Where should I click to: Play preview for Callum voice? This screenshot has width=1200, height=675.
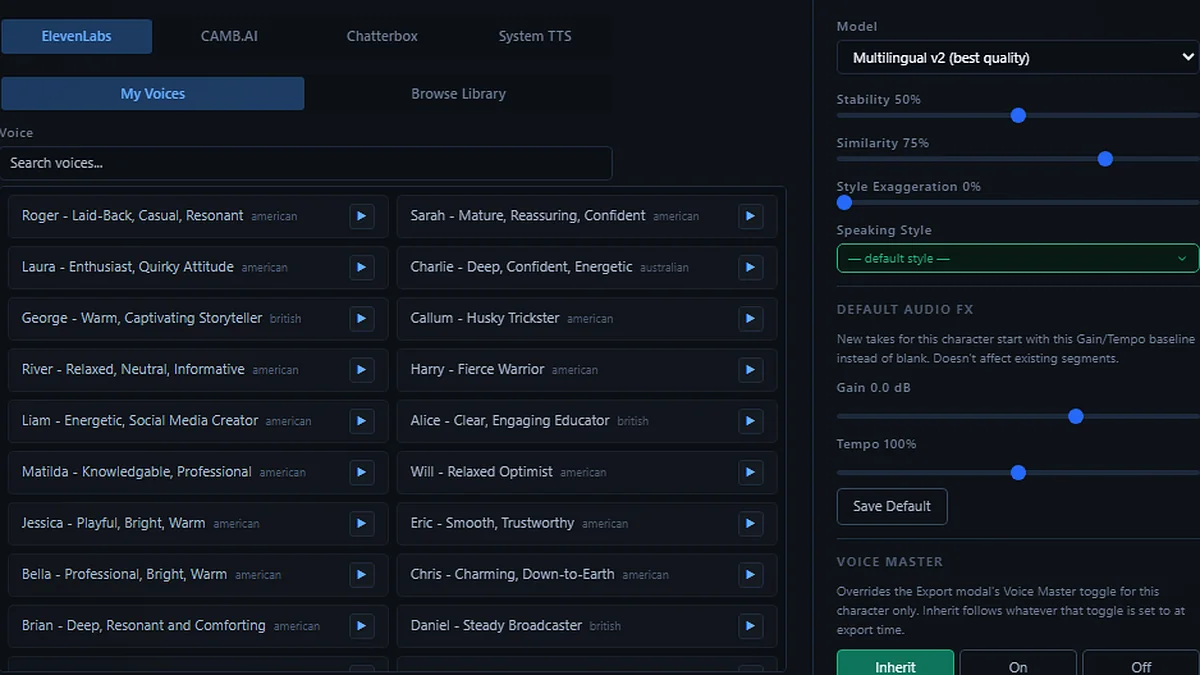pos(750,318)
